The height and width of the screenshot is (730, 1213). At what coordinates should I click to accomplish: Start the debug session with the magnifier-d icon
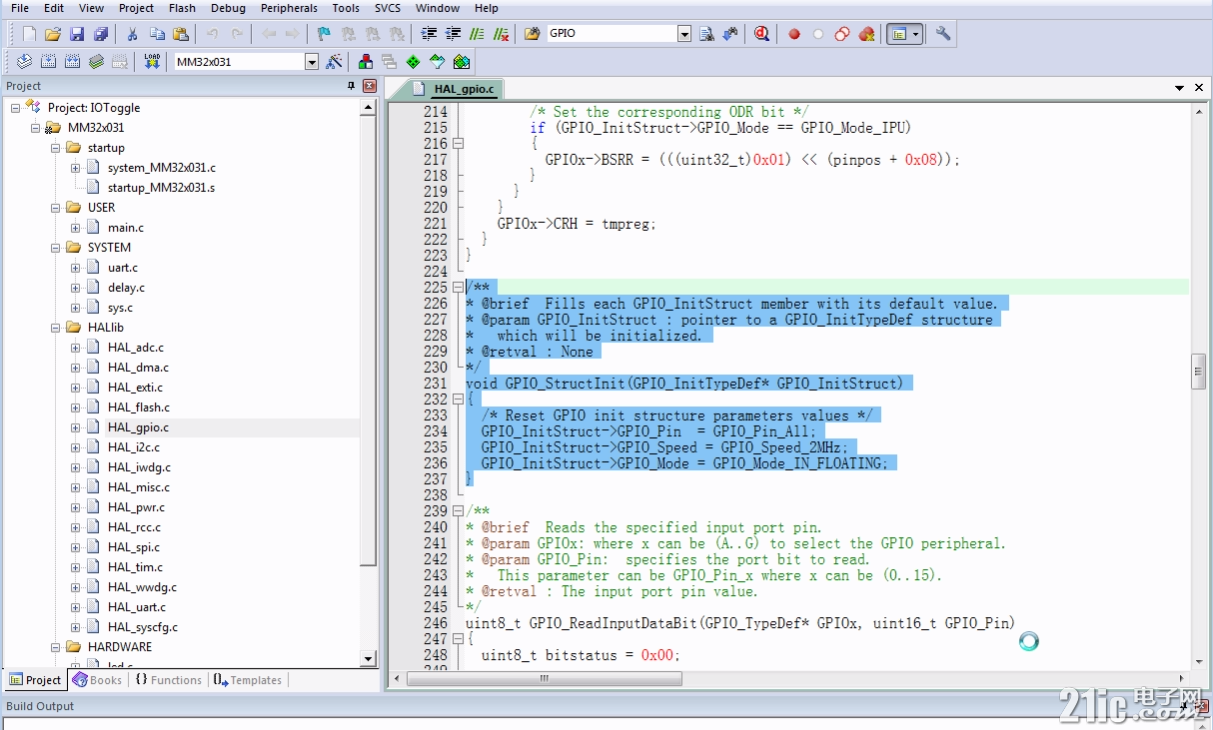762,34
